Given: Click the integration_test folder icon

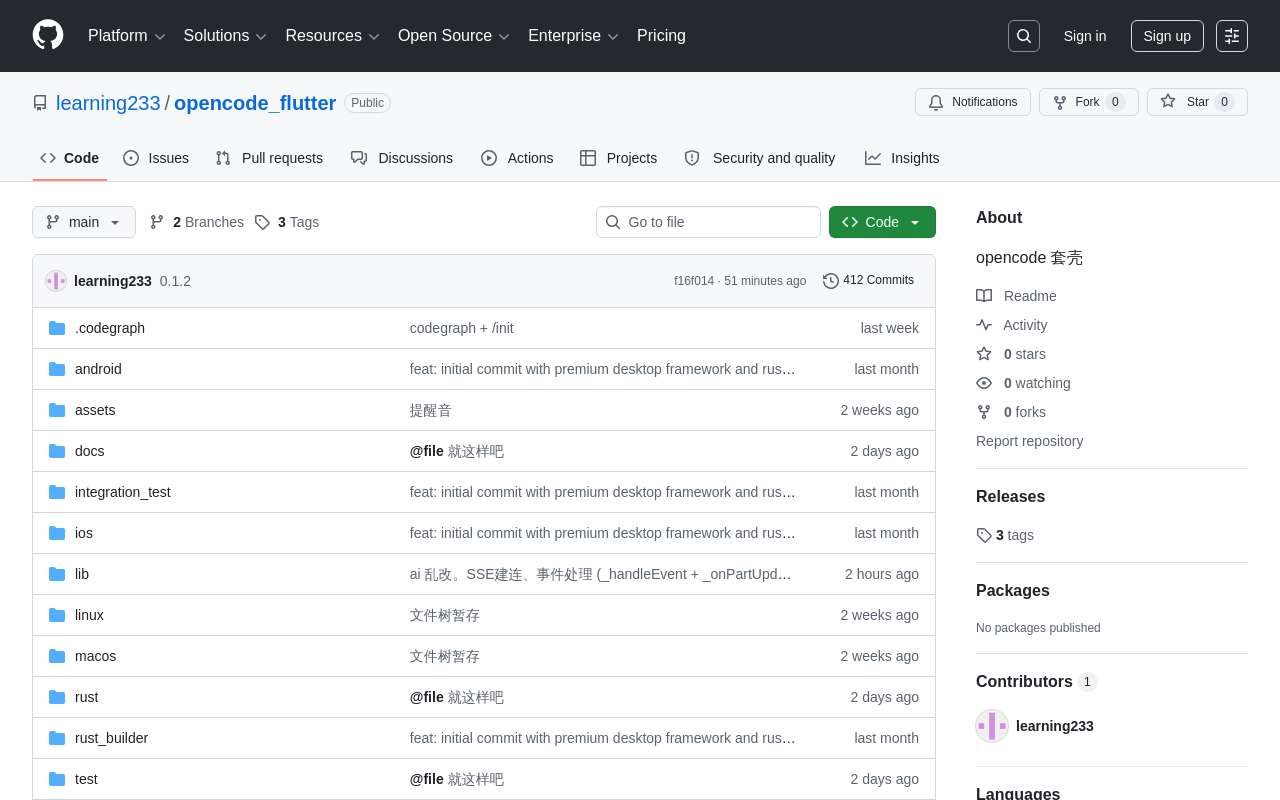Looking at the screenshot, I should coord(57,492).
